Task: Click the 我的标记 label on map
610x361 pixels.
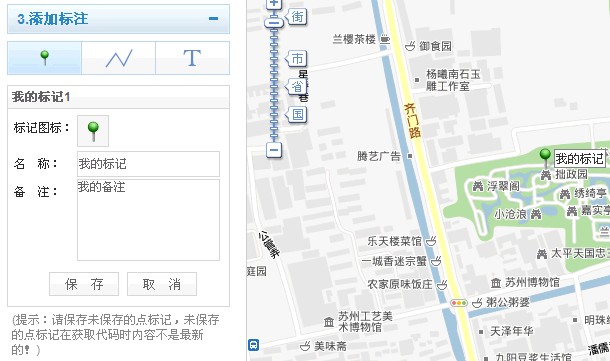Action: (580, 159)
